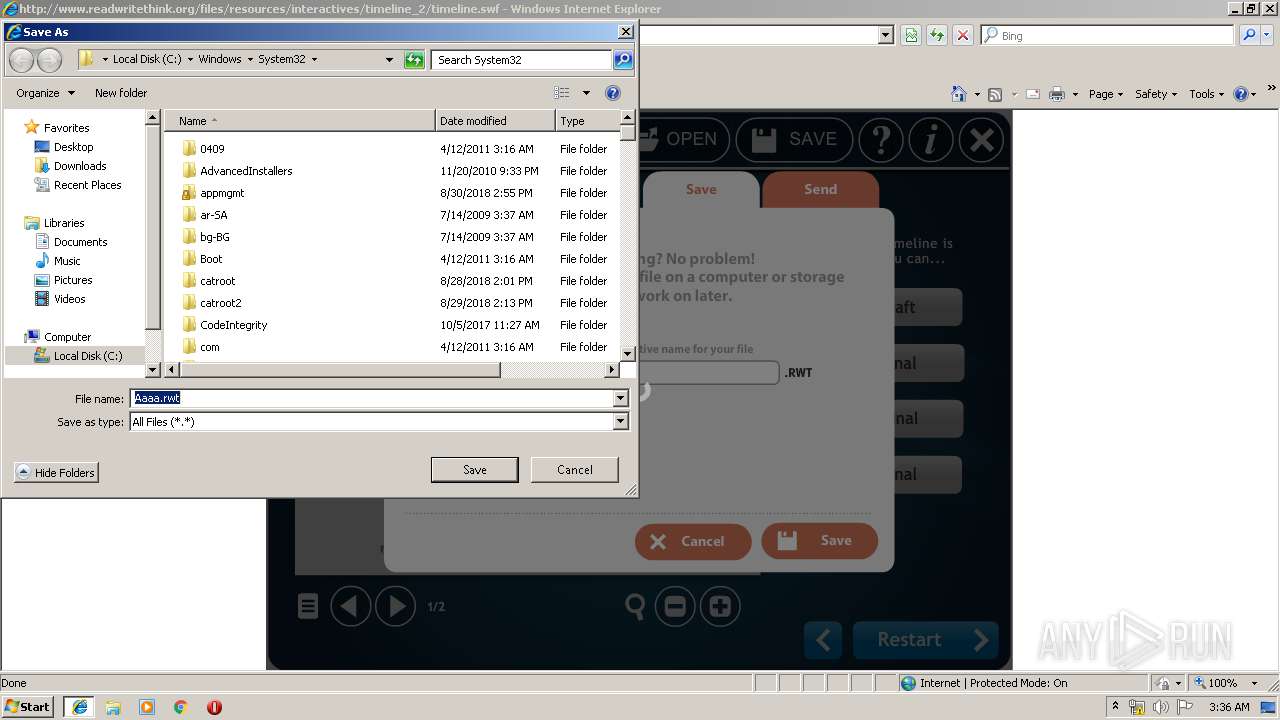
Task: Open Internet Explorer Tools menu
Action: 1207,94
